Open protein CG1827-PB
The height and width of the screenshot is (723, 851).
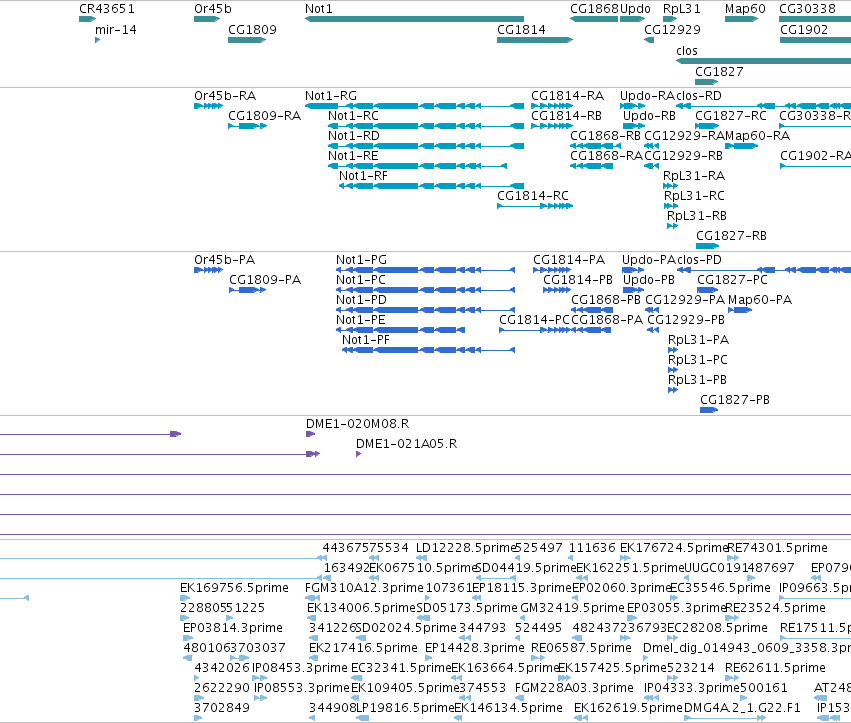point(709,410)
